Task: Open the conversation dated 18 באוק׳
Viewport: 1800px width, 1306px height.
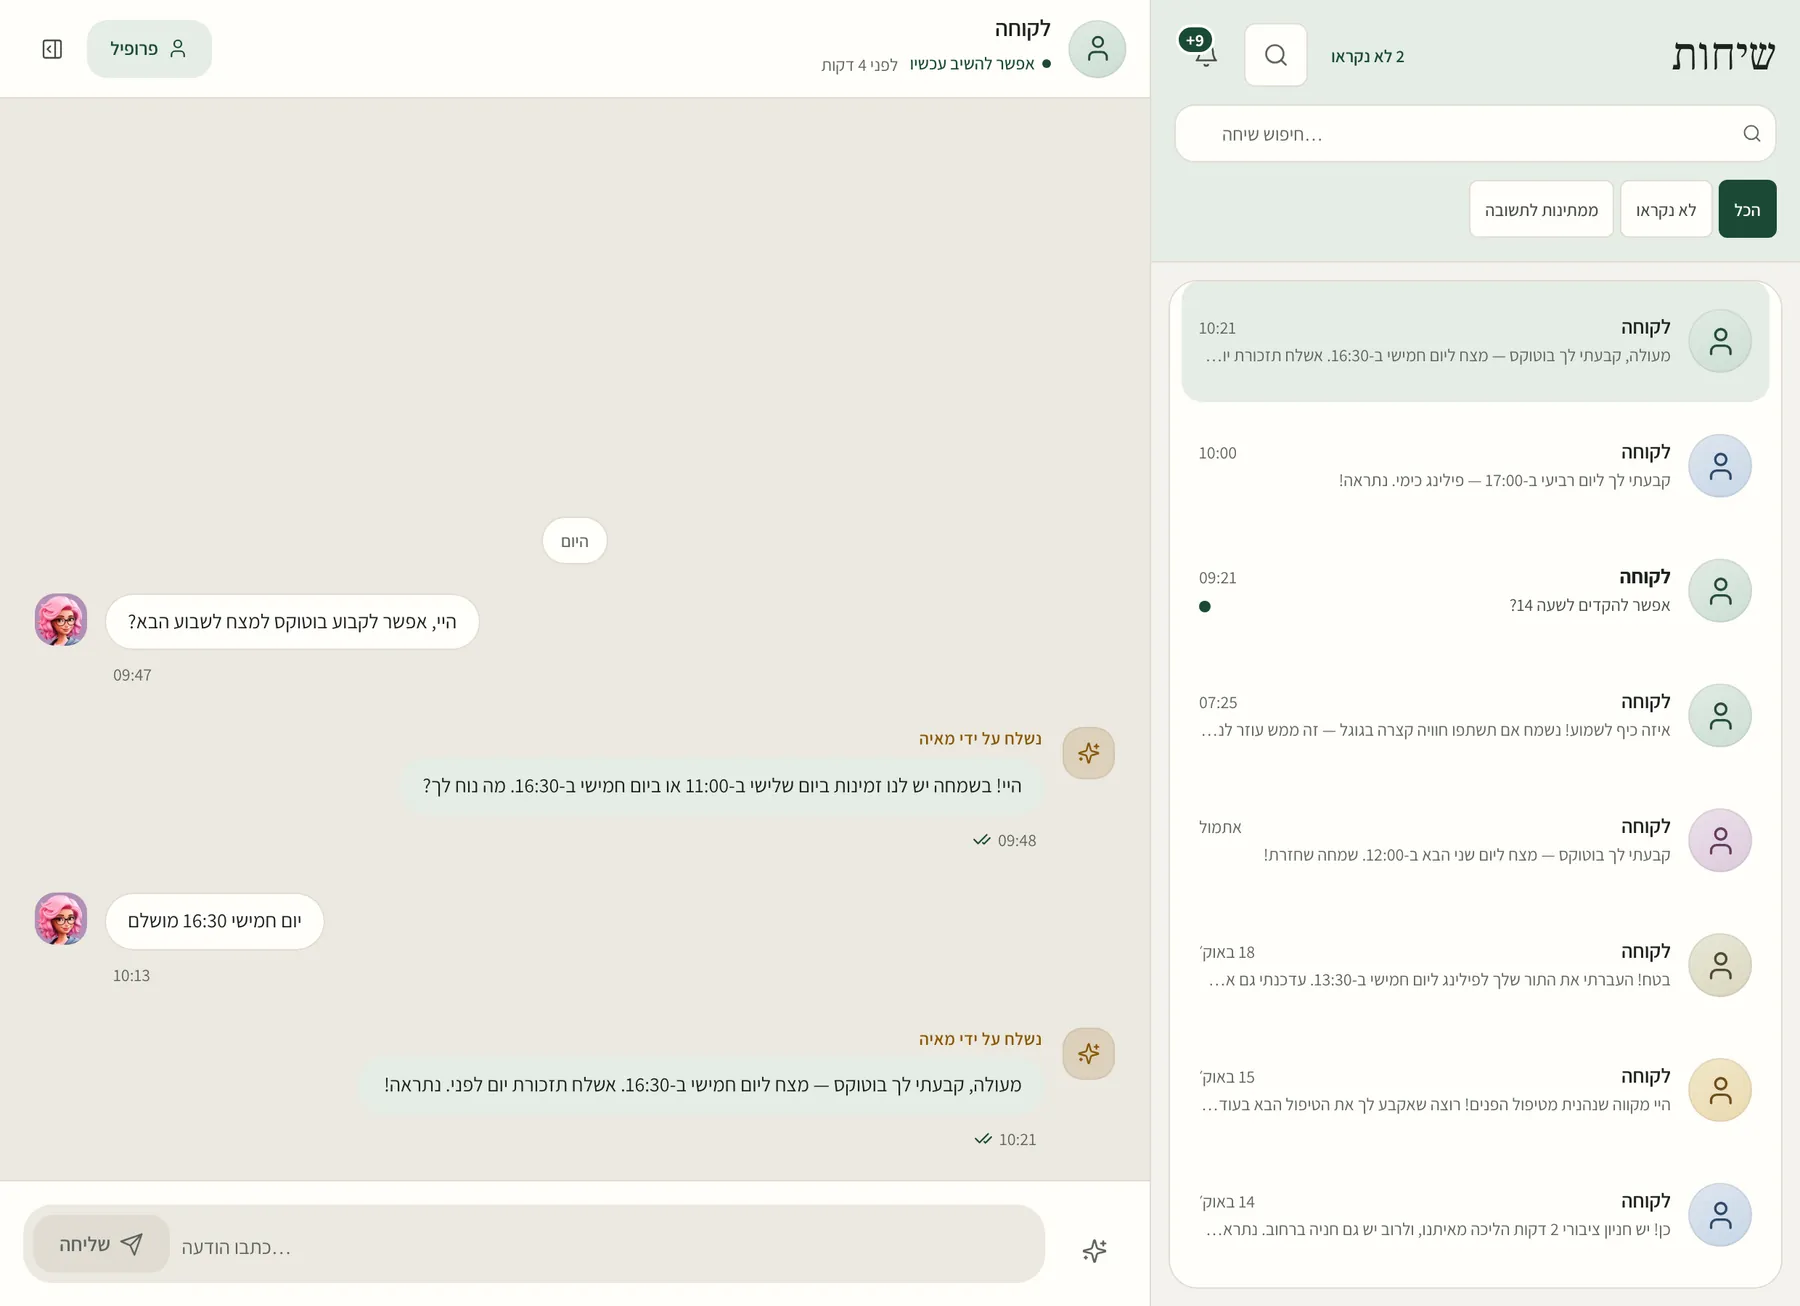Action: pyautogui.click(x=1475, y=966)
